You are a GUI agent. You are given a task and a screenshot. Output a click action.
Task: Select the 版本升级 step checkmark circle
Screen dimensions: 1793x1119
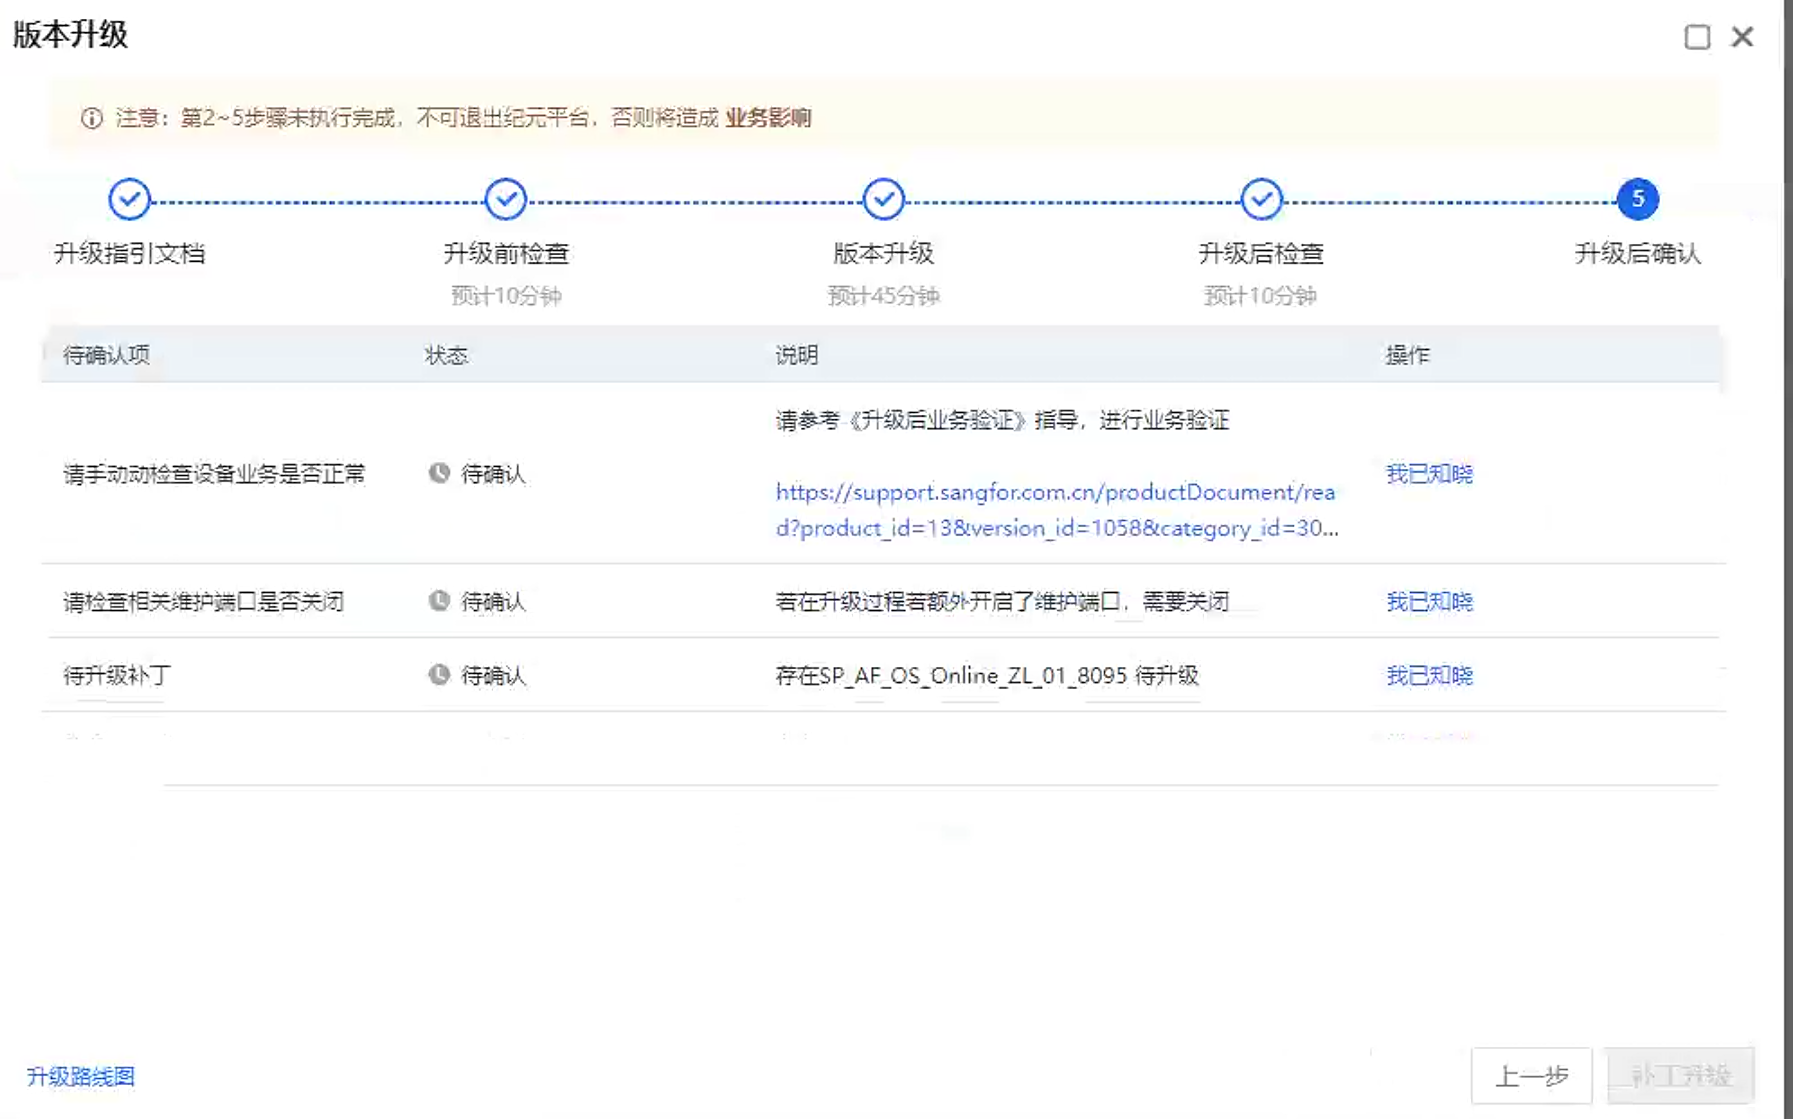point(883,199)
